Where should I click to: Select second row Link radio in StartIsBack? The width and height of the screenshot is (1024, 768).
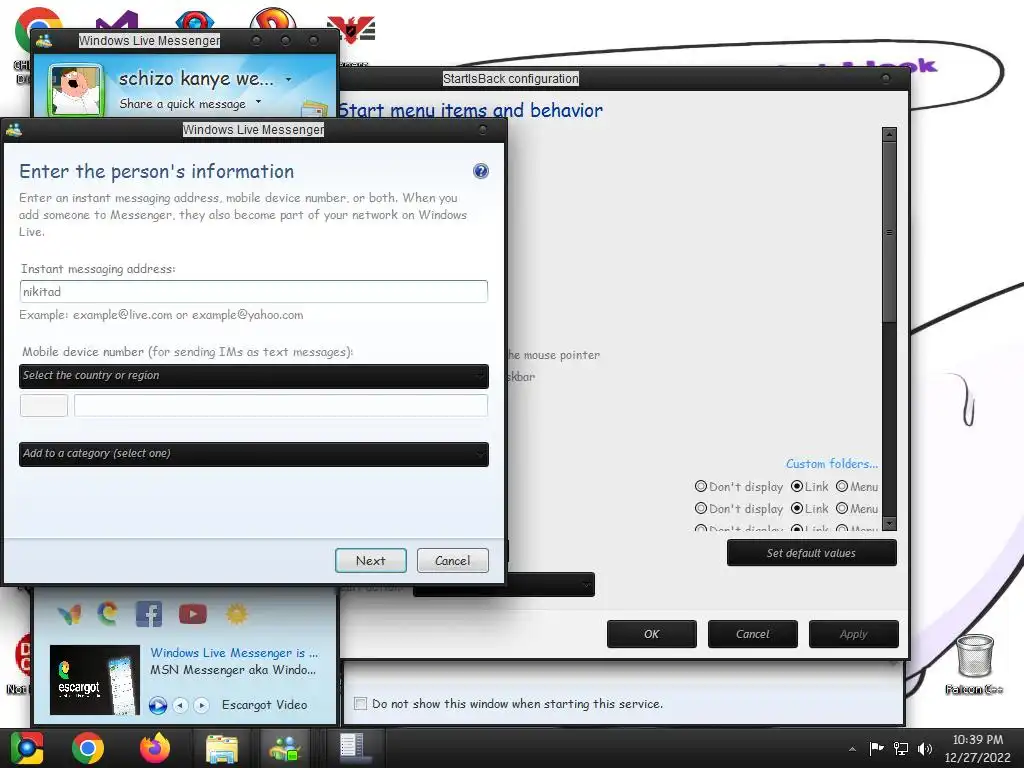pyautogui.click(x=797, y=508)
